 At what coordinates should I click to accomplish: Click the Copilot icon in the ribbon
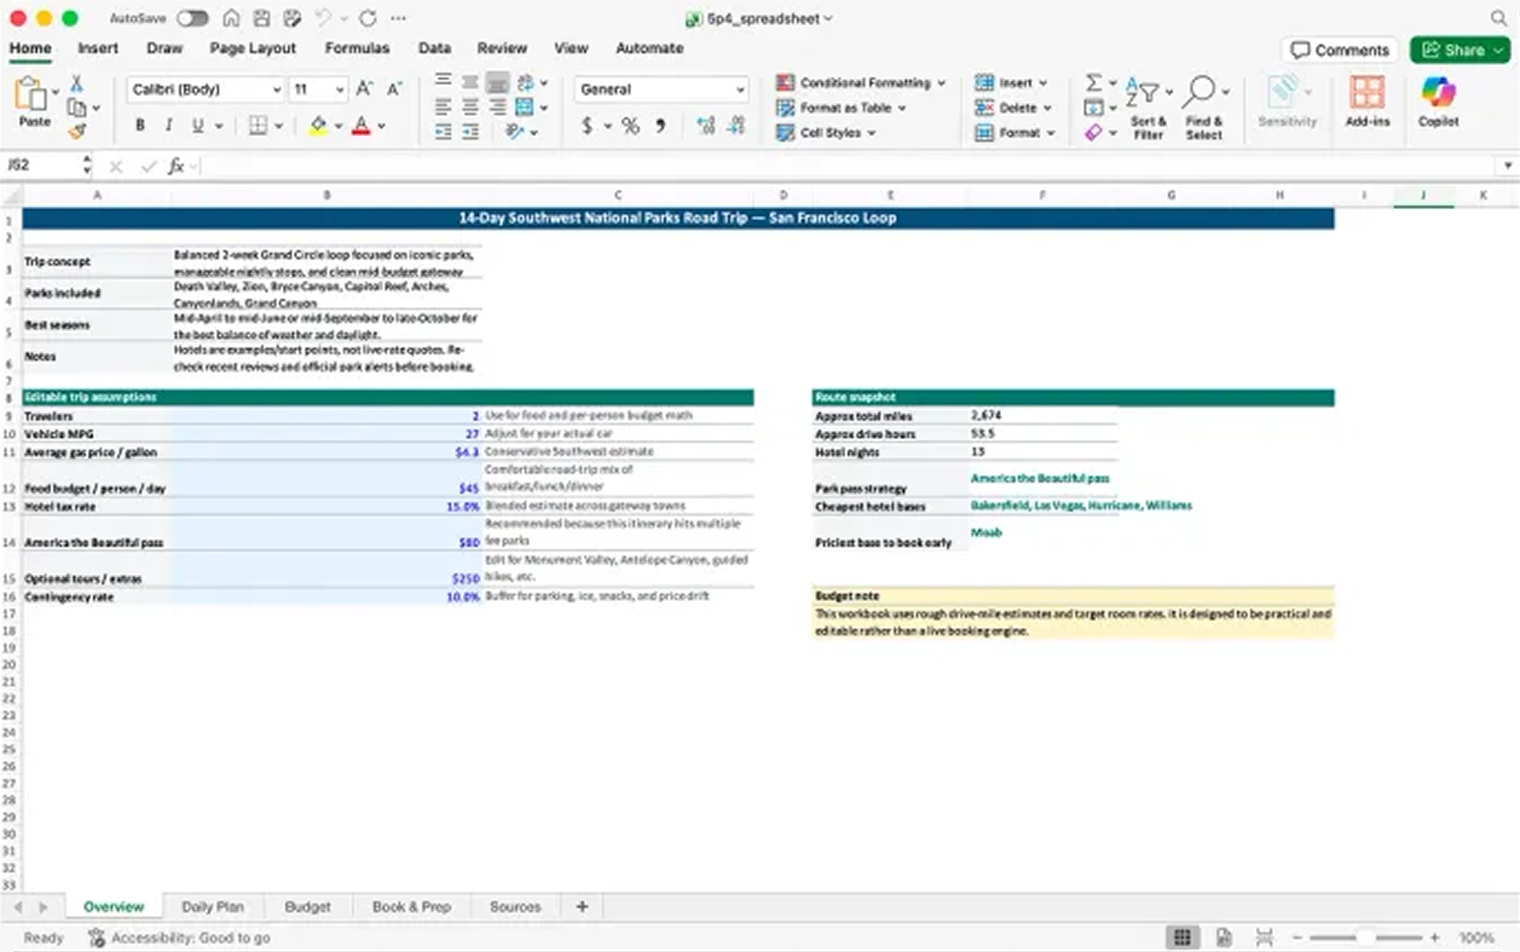[x=1438, y=94]
